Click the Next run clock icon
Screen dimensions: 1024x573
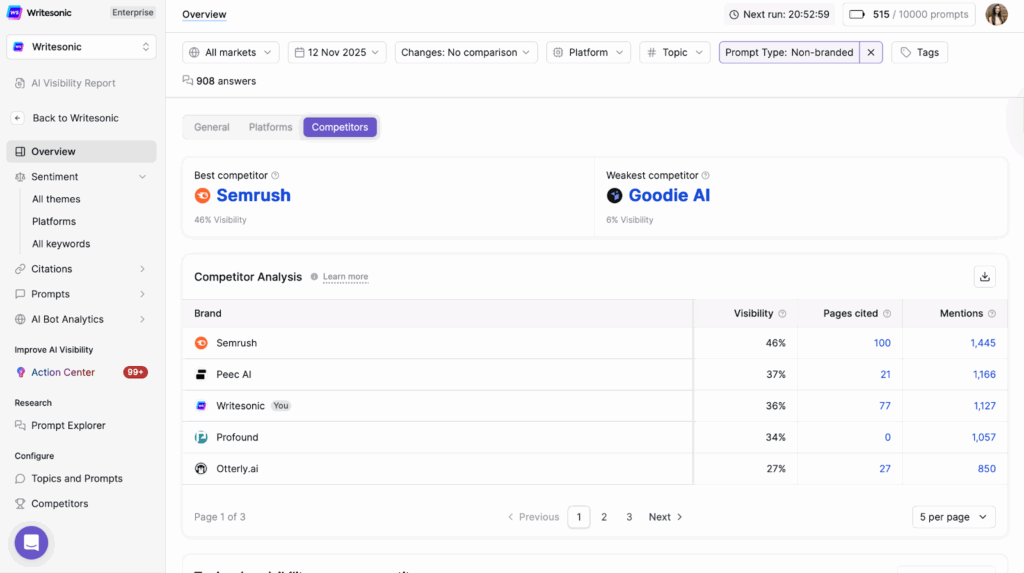(x=734, y=14)
